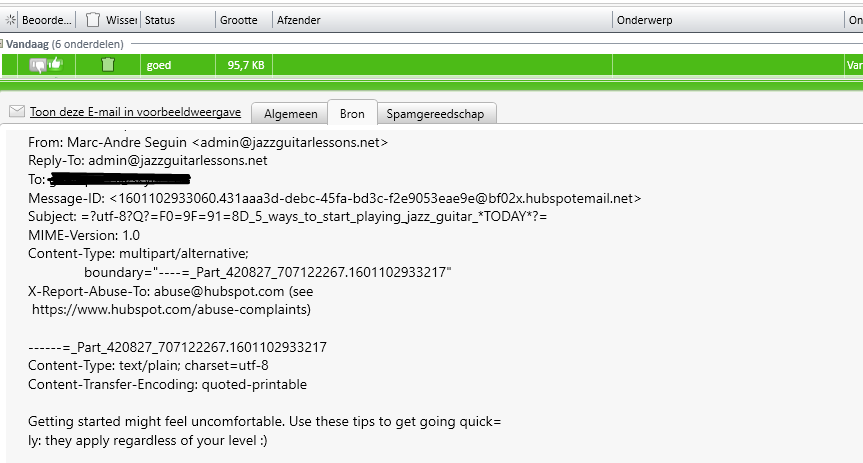Click the 'boundary=' line

[x=267, y=273]
